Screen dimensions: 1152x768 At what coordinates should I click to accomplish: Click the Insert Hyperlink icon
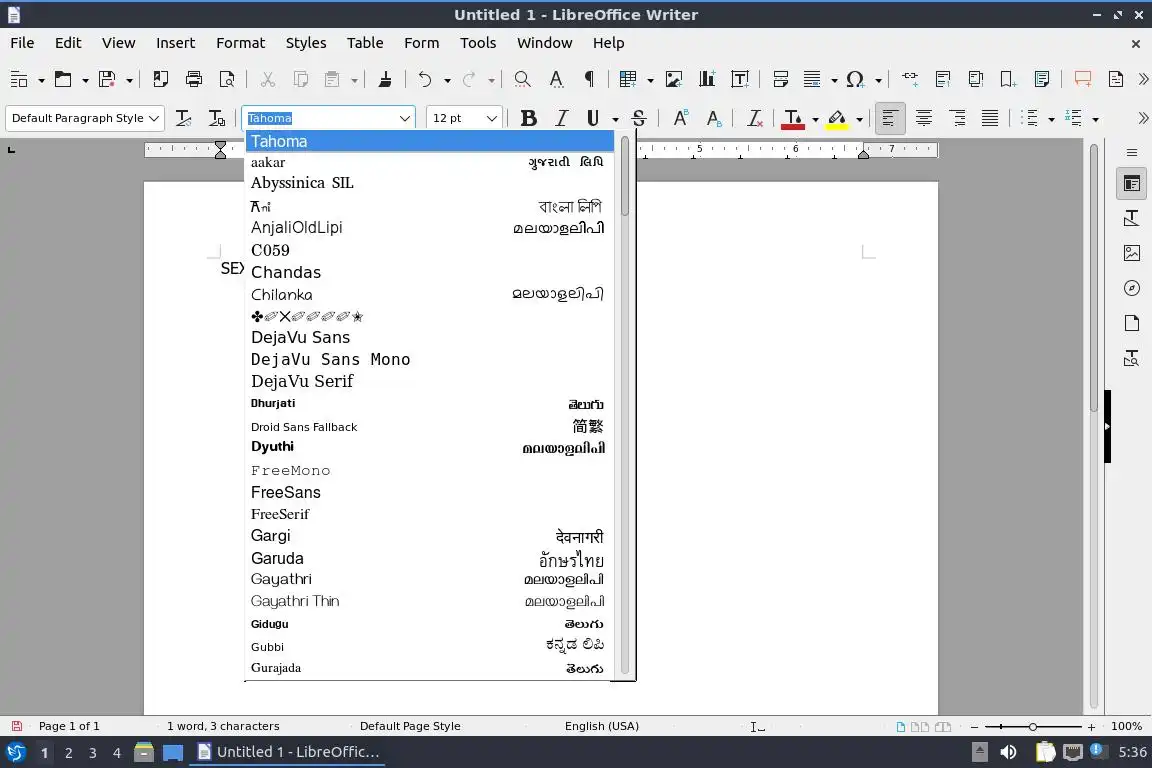point(910,78)
